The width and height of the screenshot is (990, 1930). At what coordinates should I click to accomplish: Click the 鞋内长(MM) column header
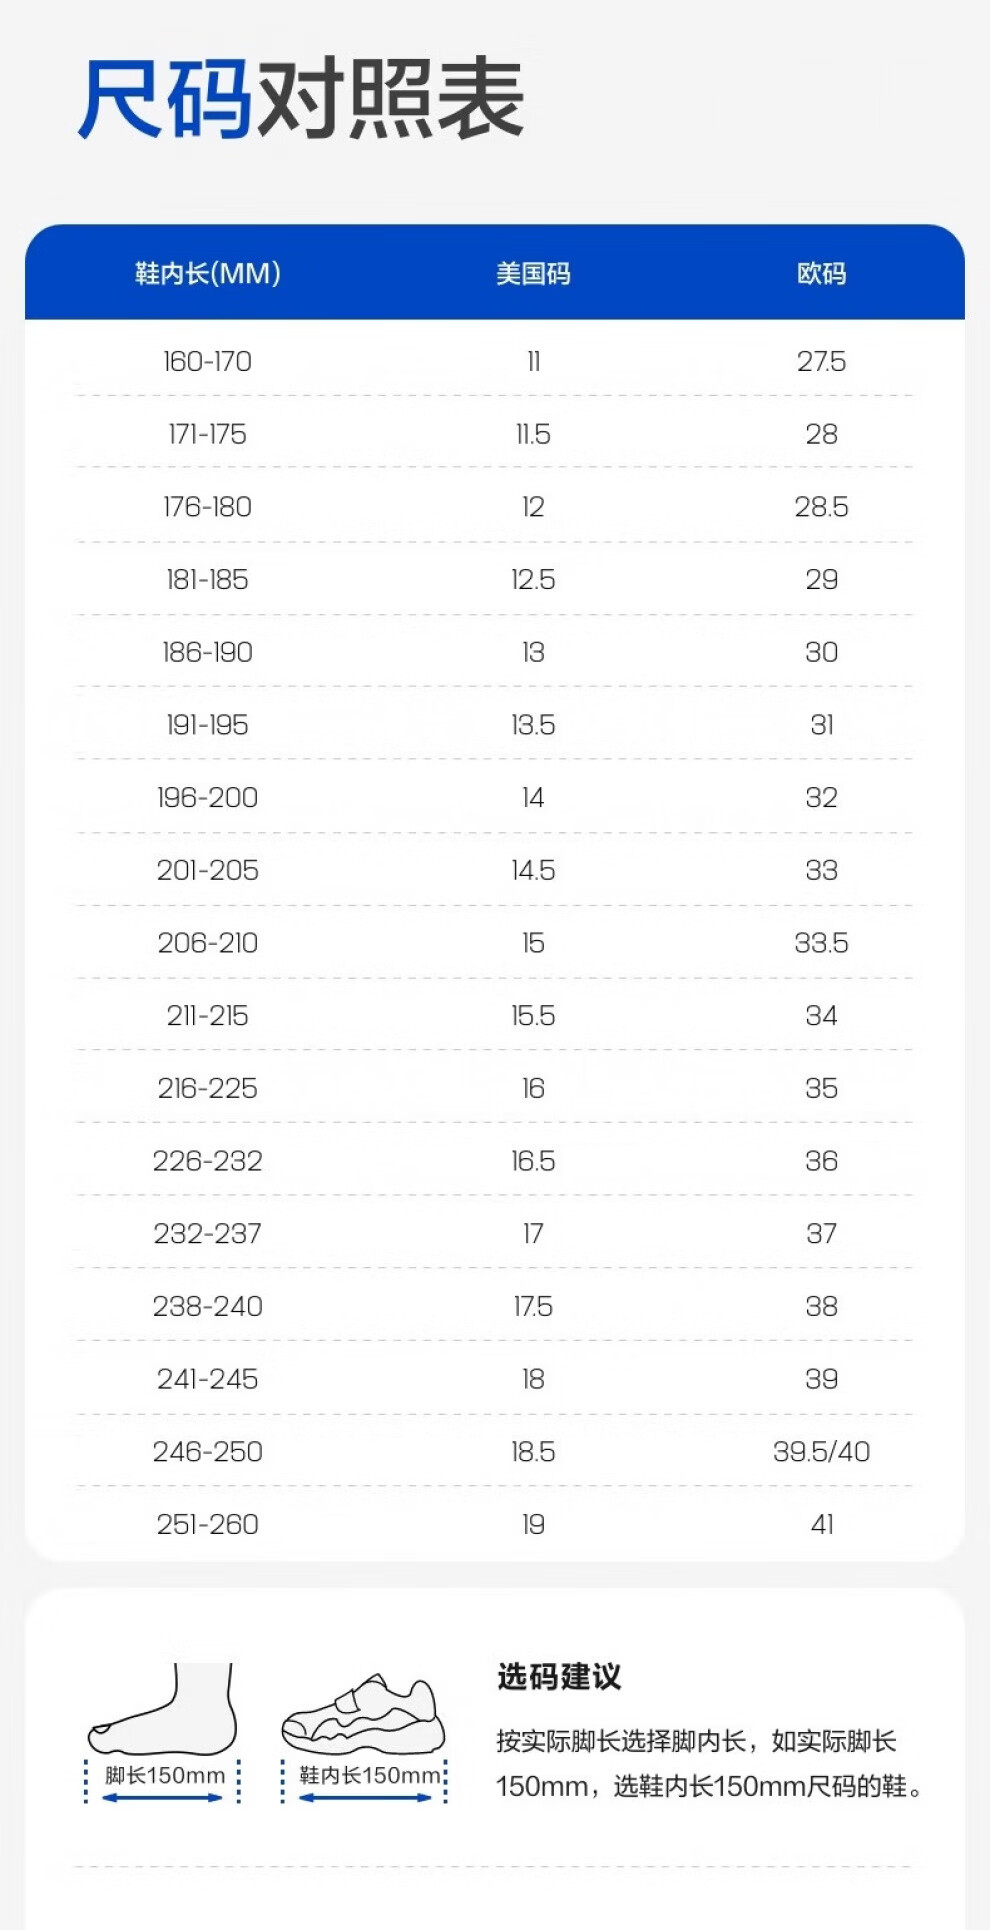[208, 273]
